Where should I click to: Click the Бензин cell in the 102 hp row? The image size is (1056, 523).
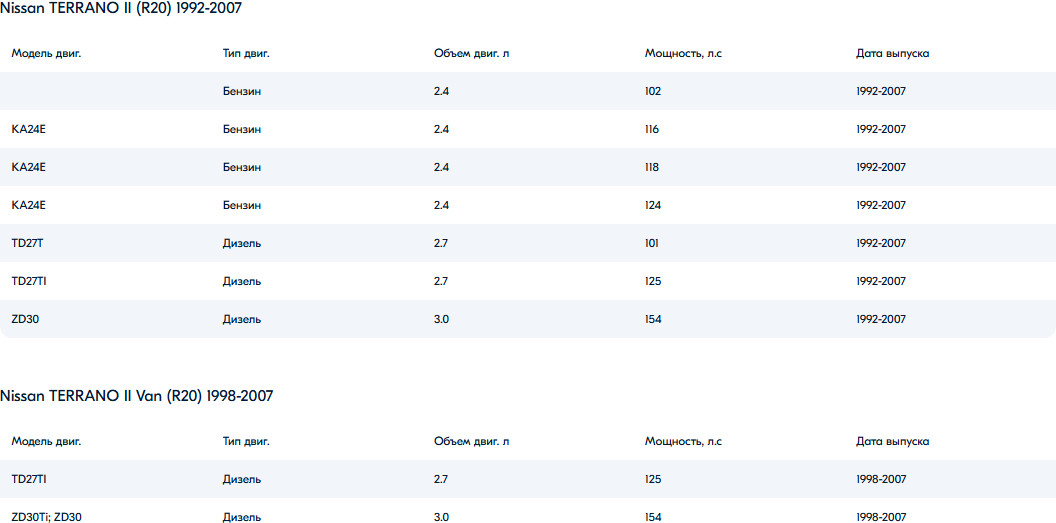[x=242, y=91]
